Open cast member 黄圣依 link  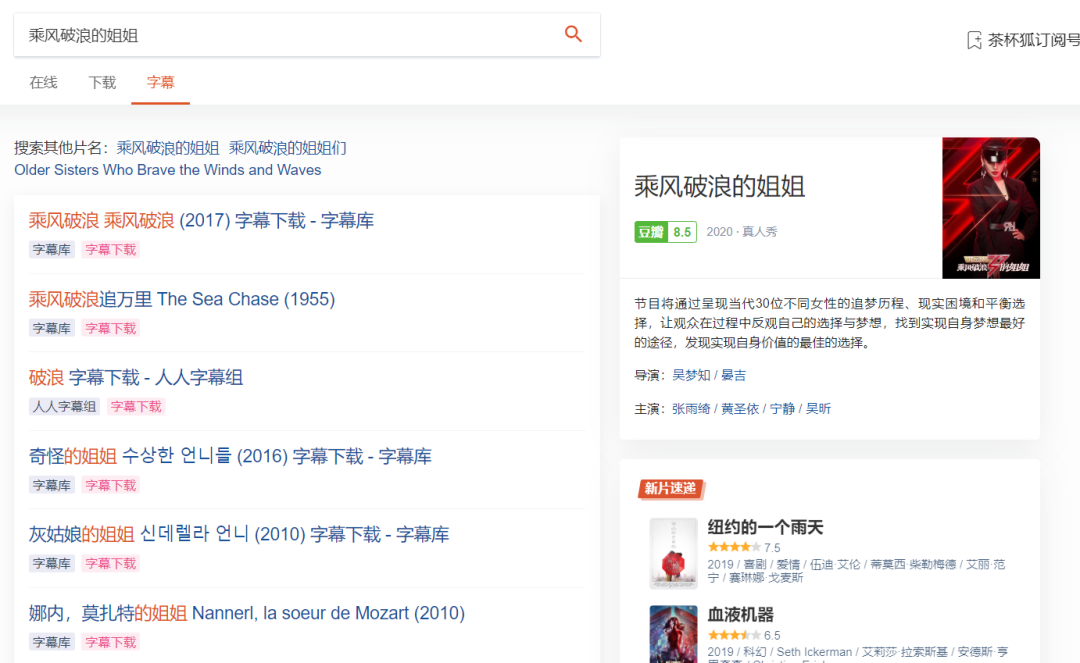pos(740,409)
